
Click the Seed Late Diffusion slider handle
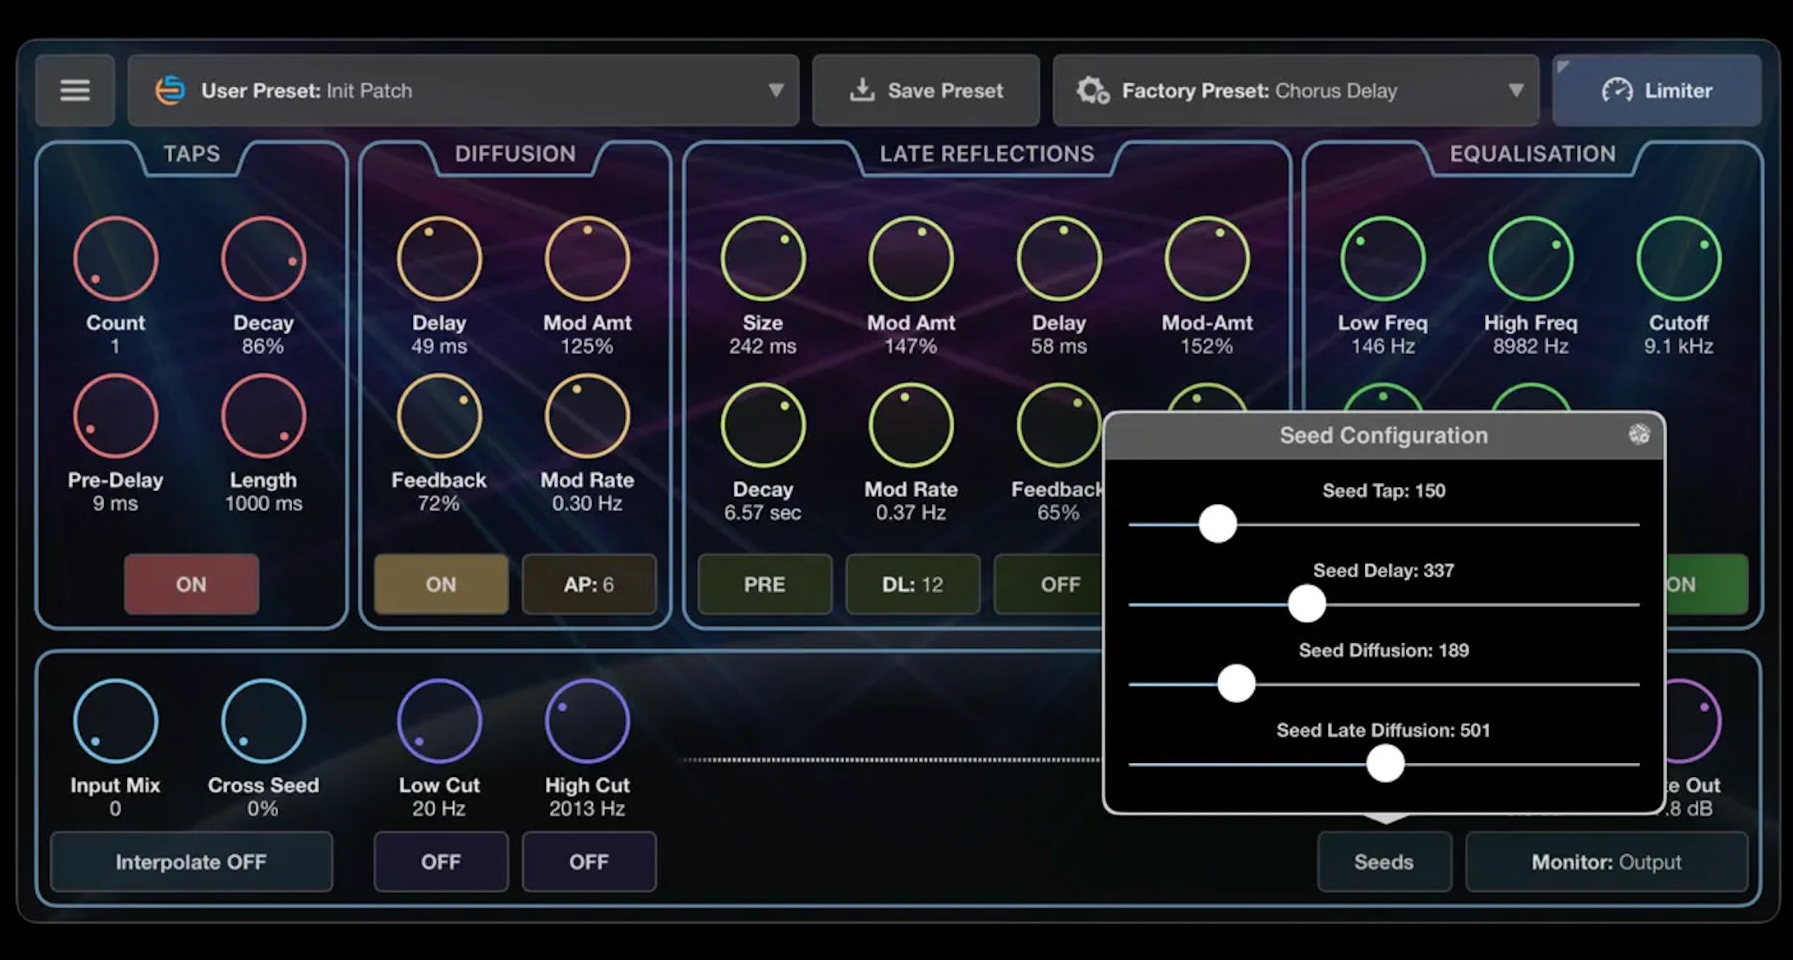click(x=1386, y=764)
